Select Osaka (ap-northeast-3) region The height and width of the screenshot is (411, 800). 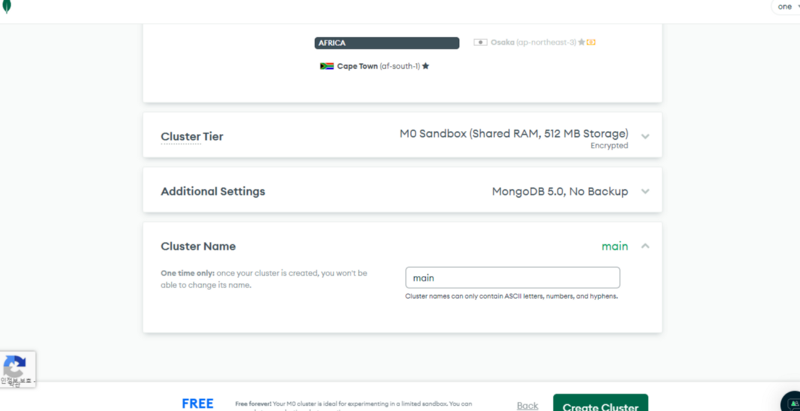click(535, 42)
